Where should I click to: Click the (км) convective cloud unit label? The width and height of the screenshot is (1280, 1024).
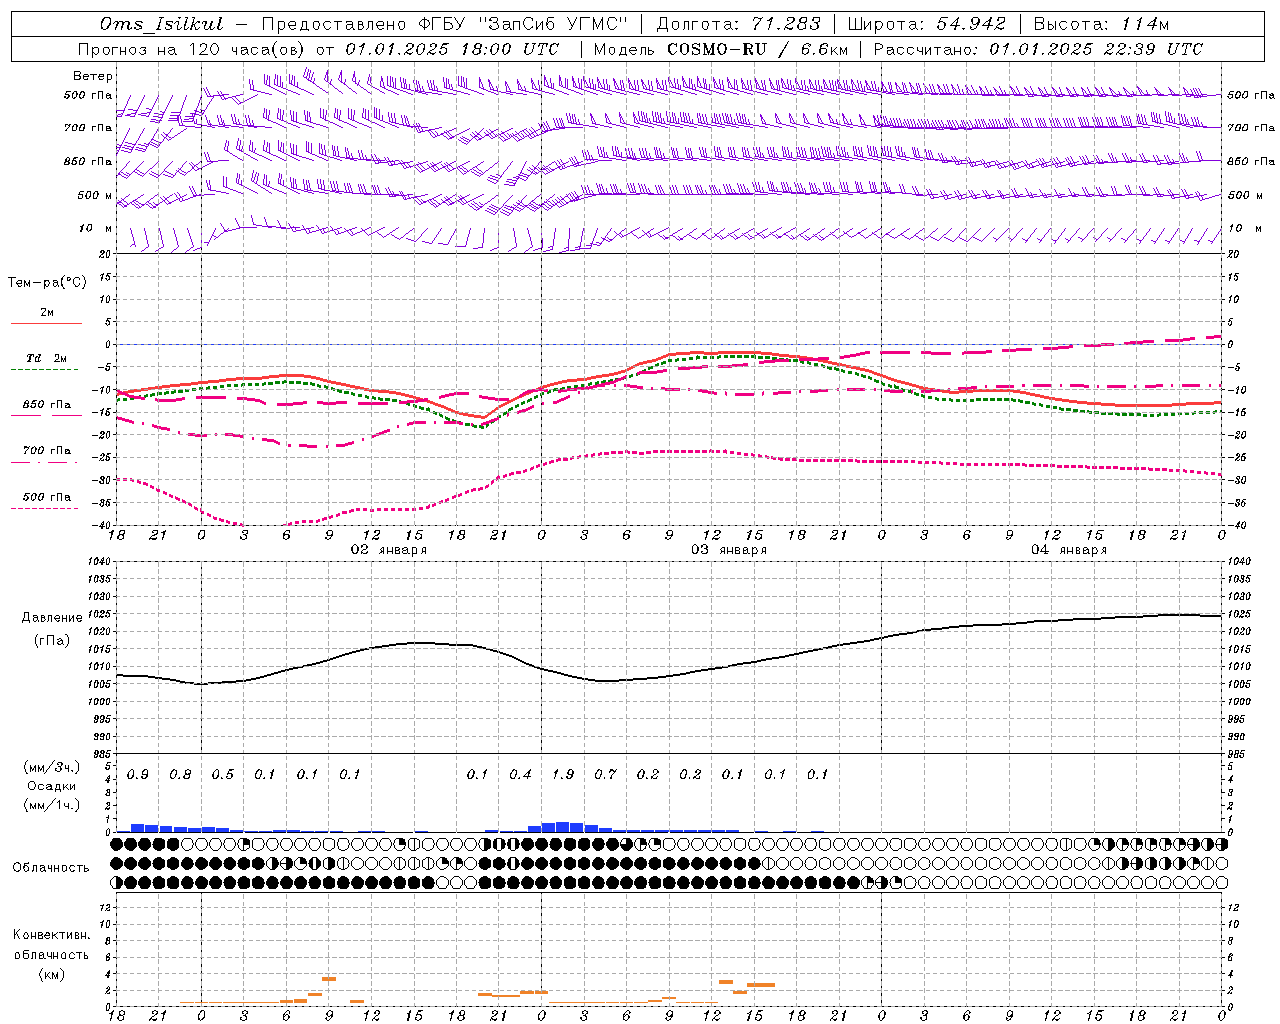pyautogui.click(x=51, y=974)
